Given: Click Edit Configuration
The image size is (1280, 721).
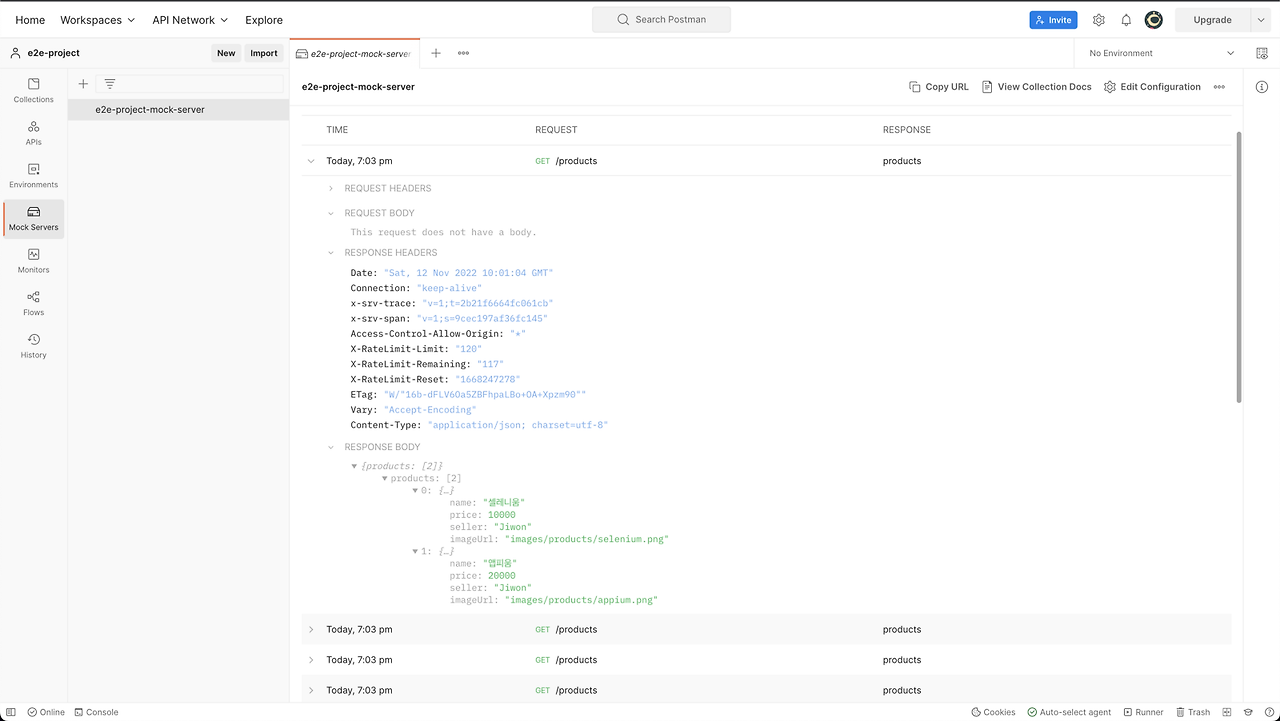Looking at the screenshot, I should (1152, 87).
